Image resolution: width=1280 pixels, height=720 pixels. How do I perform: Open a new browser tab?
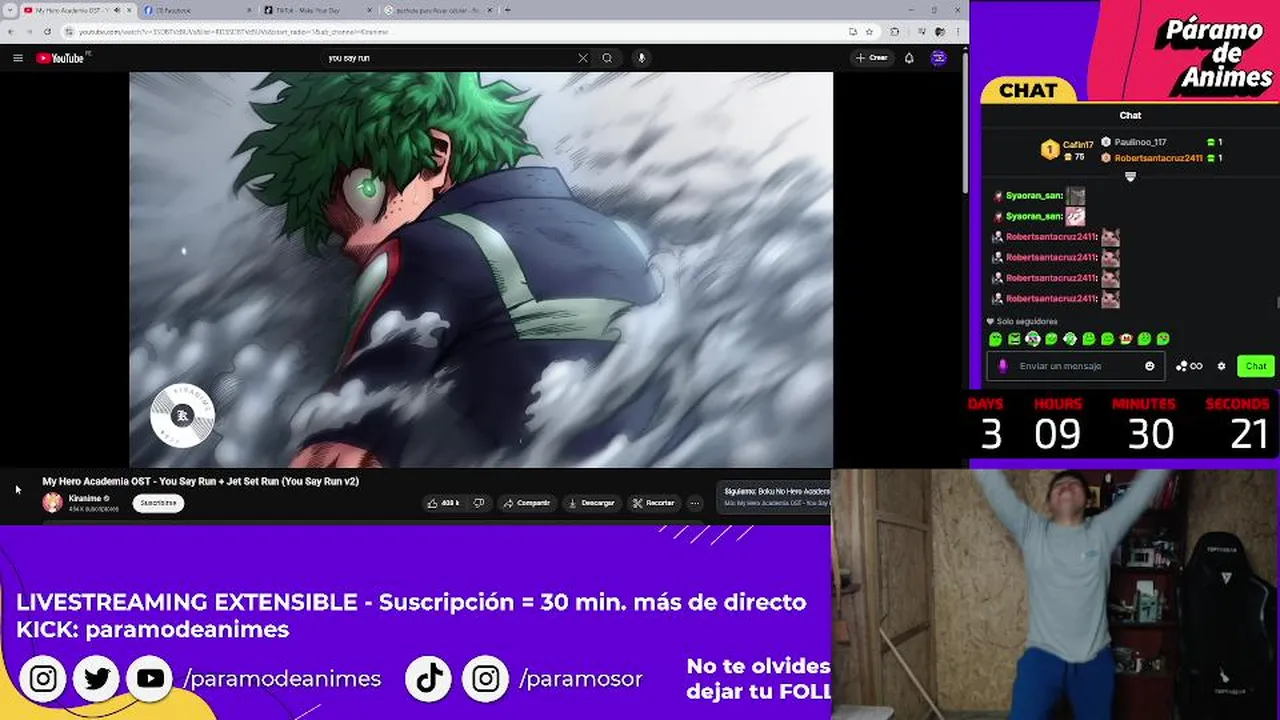(x=508, y=10)
